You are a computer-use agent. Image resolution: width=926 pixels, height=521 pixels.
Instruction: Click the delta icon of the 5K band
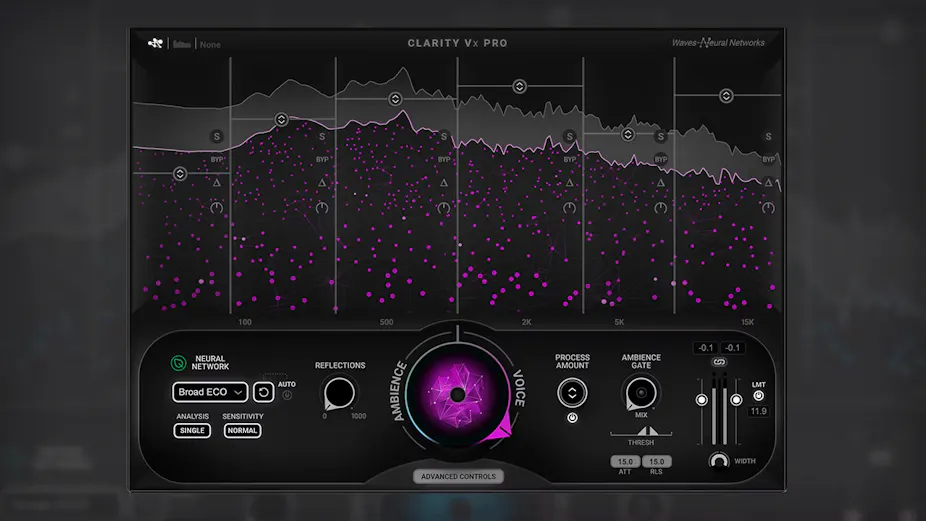[x=661, y=183]
